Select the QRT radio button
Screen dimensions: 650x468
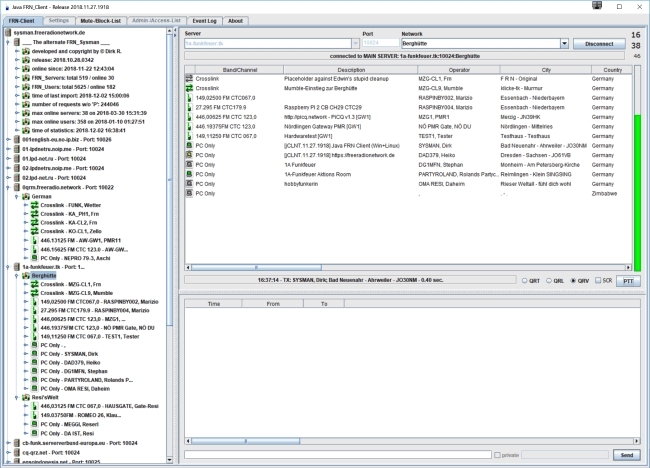click(523, 282)
